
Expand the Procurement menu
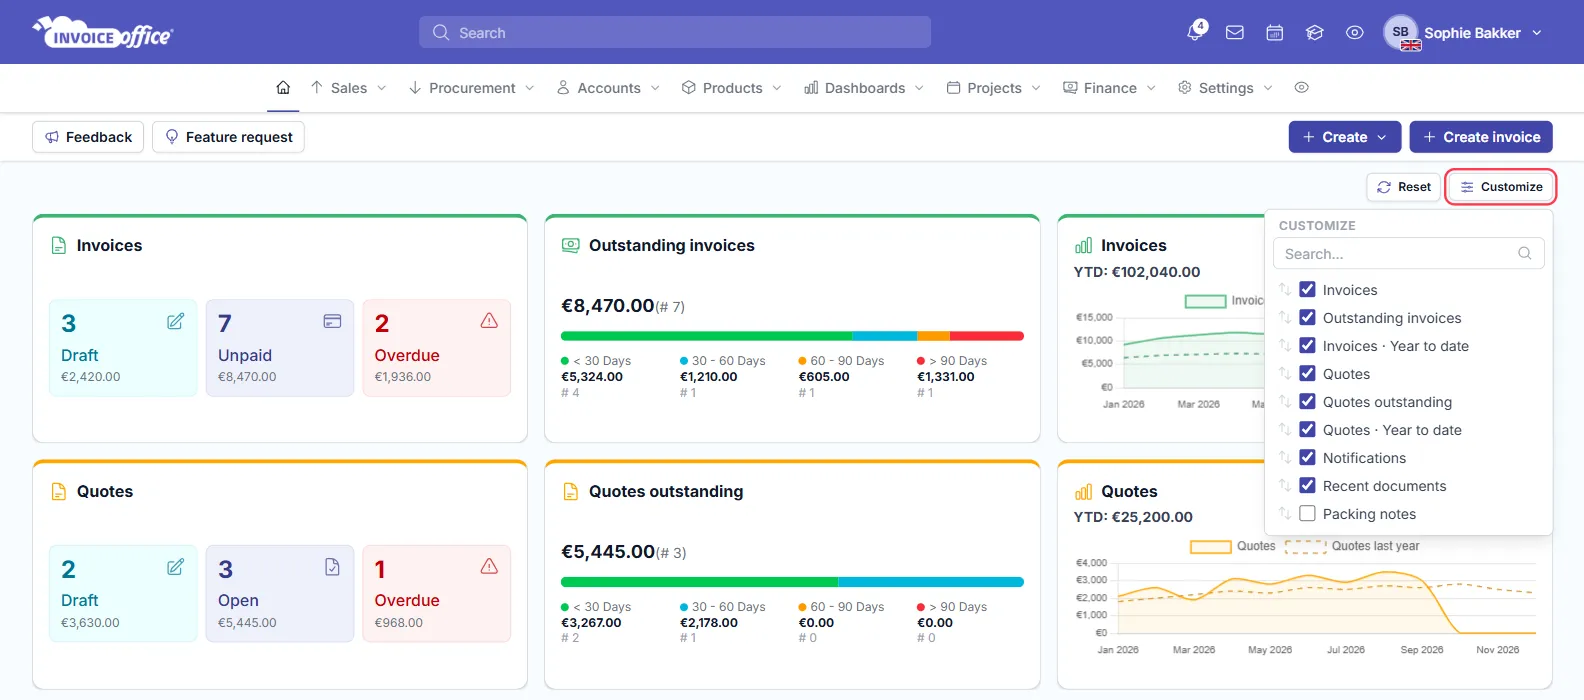471,88
